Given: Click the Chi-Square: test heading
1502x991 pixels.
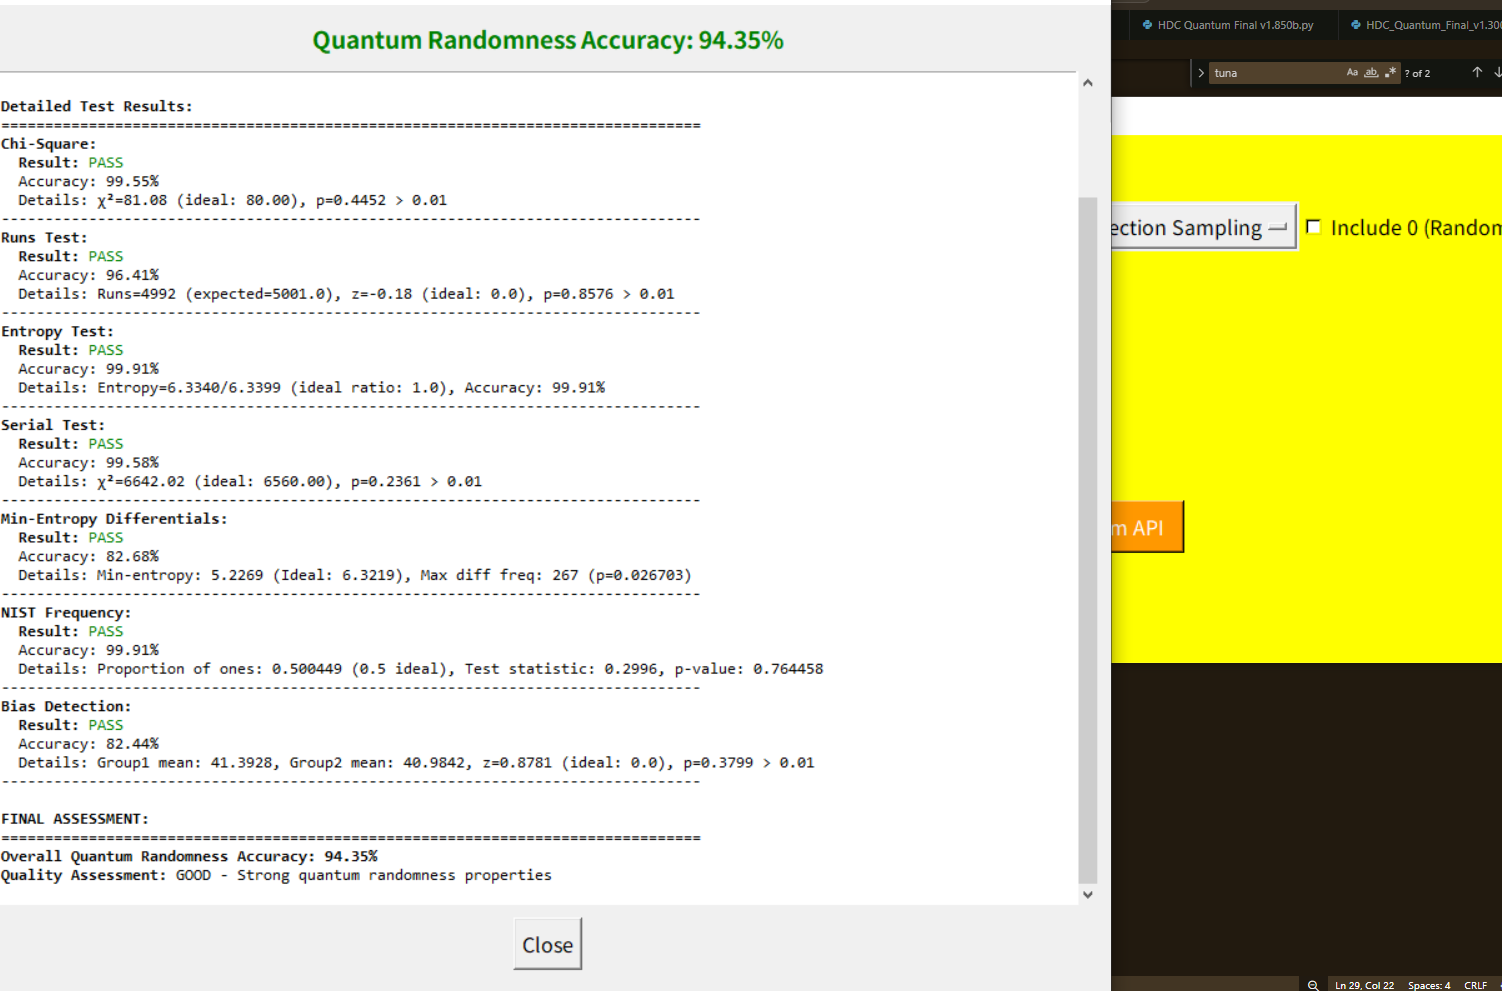Looking at the screenshot, I should point(49,144).
